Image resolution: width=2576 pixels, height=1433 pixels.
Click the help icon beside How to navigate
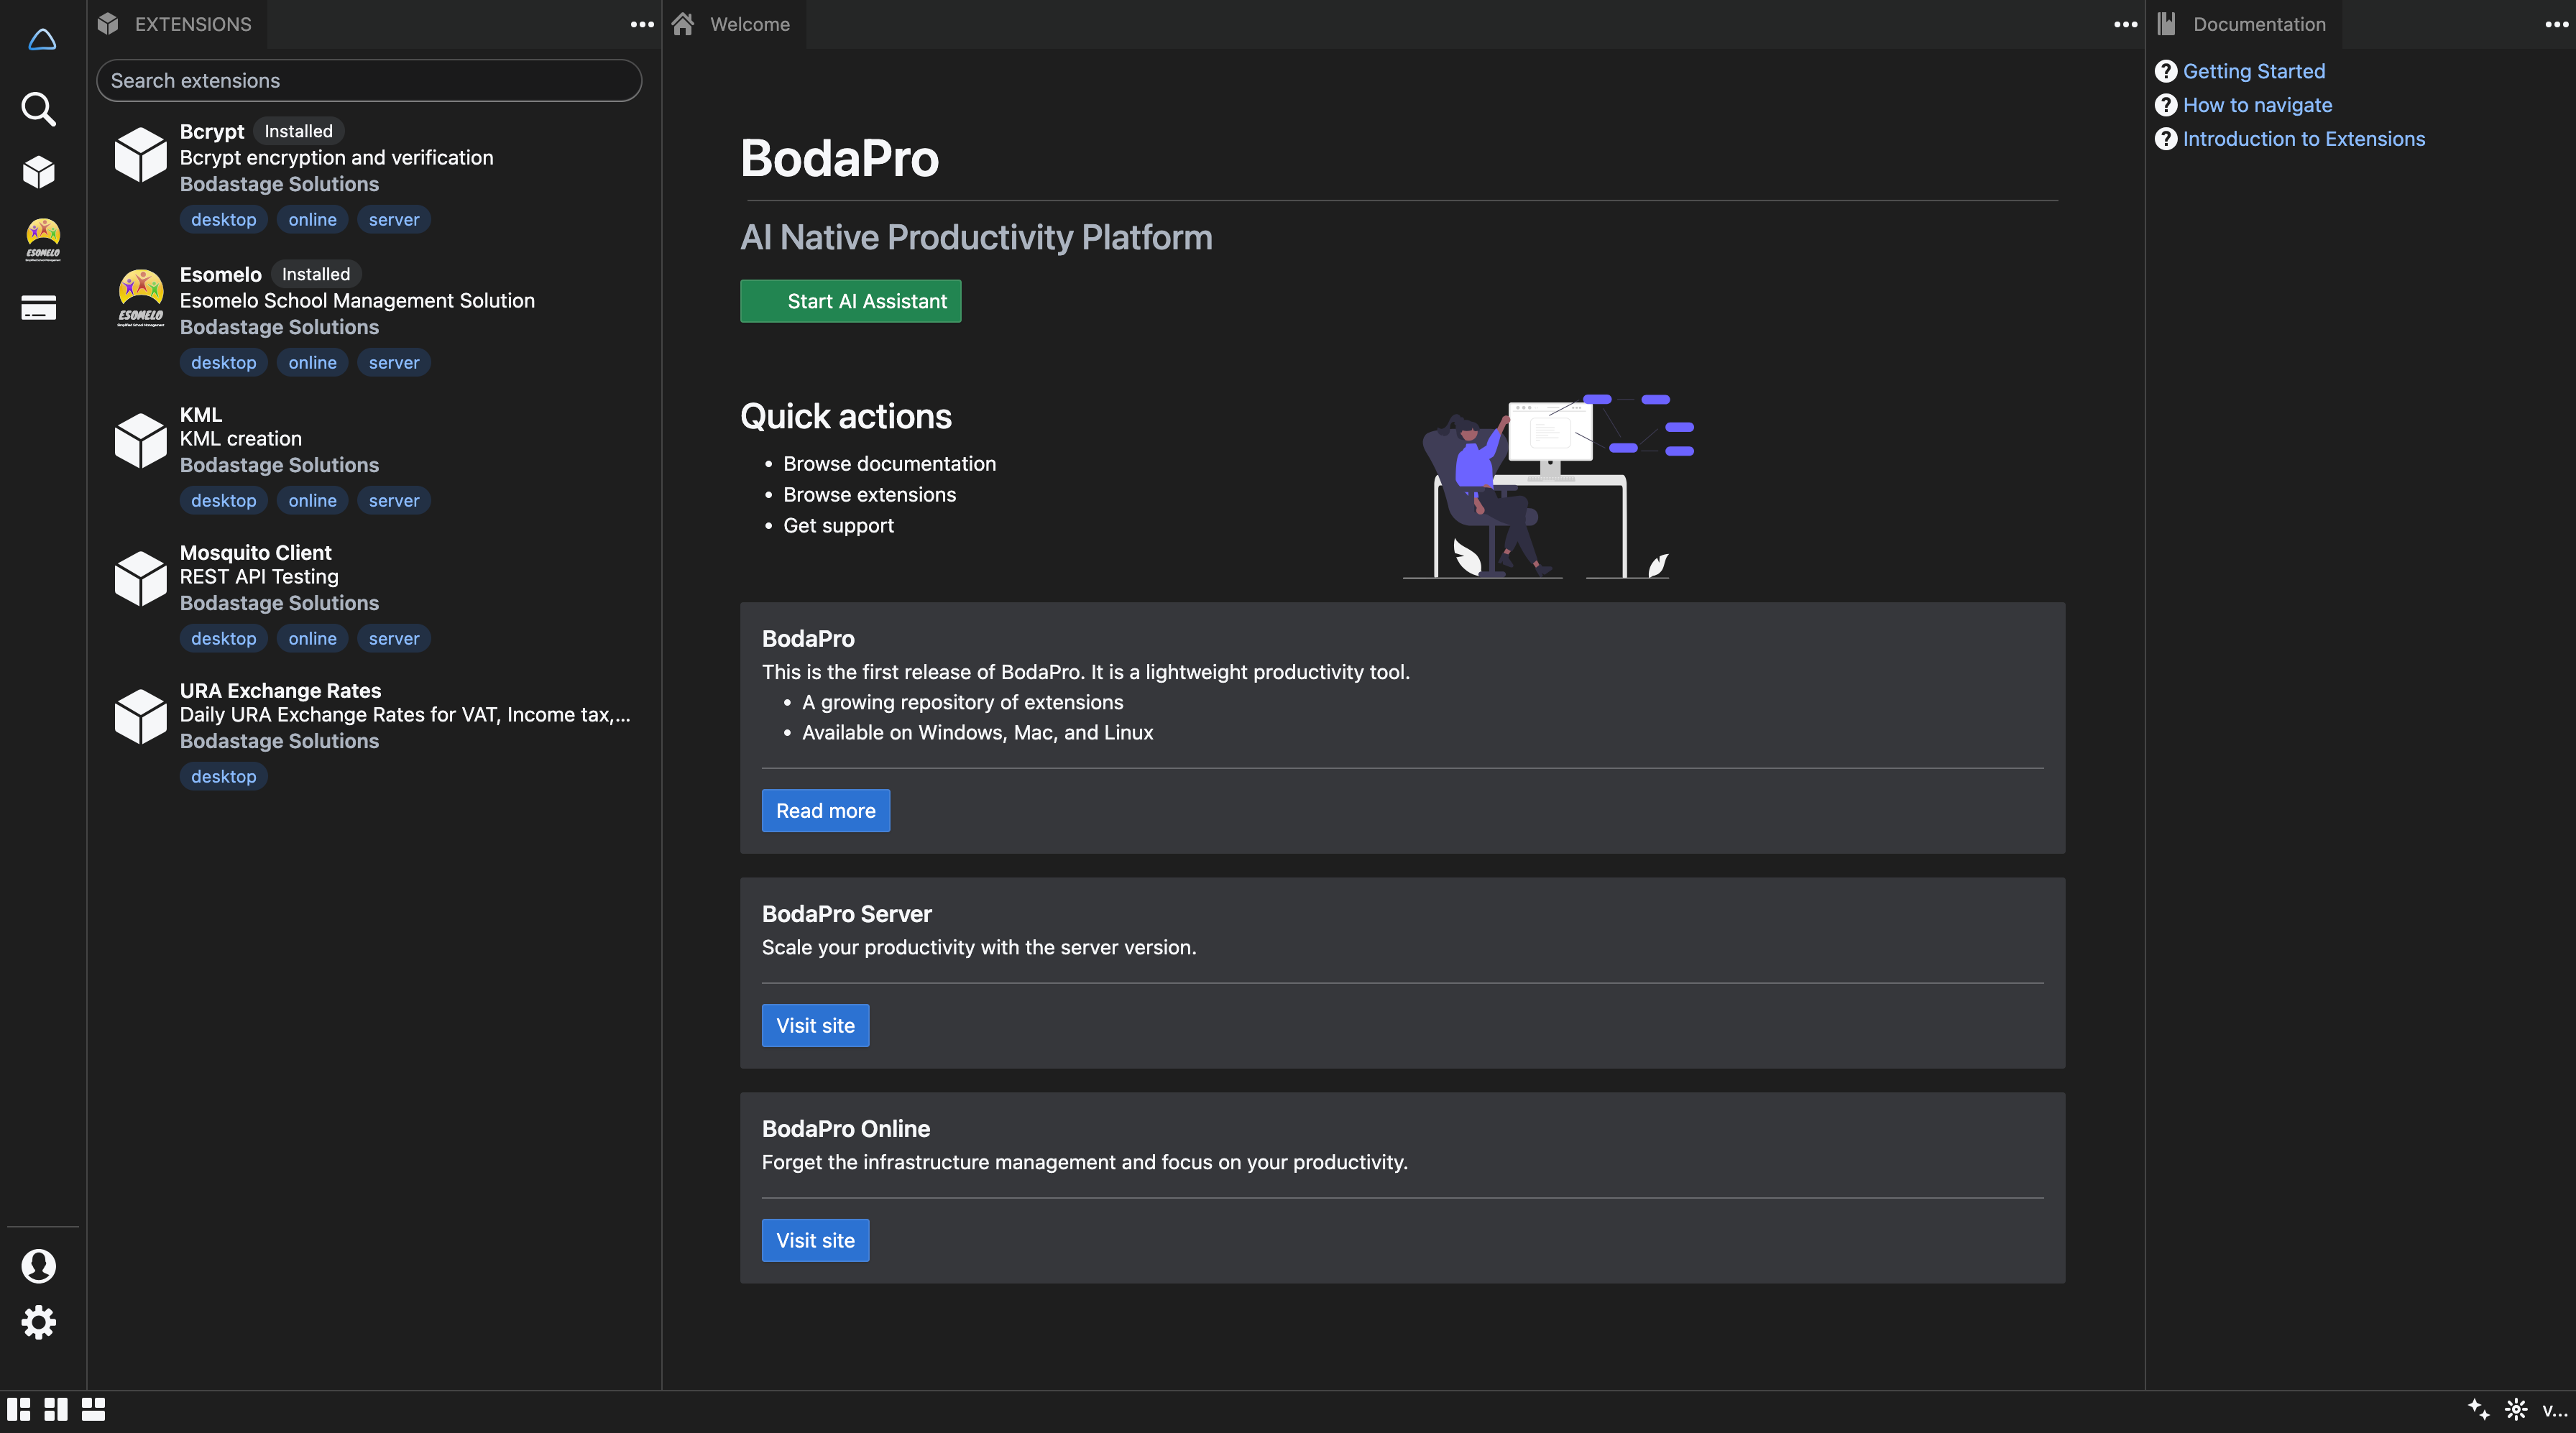[x=2166, y=105]
